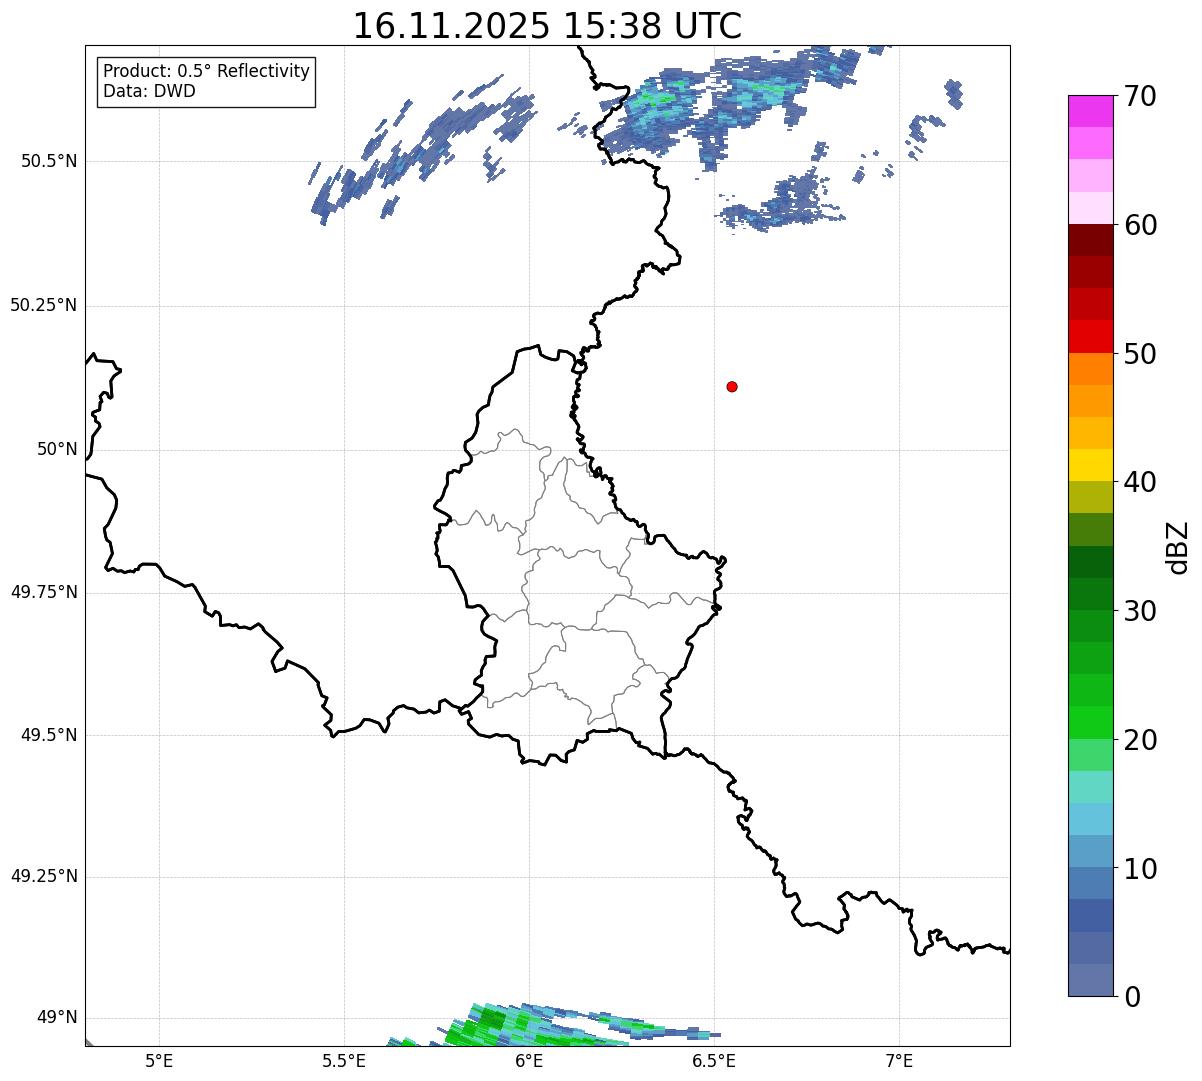Screen dimensions: 1202x1081
Task: Click the colorbar tick label 20
Action: [x=1140, y=740]
